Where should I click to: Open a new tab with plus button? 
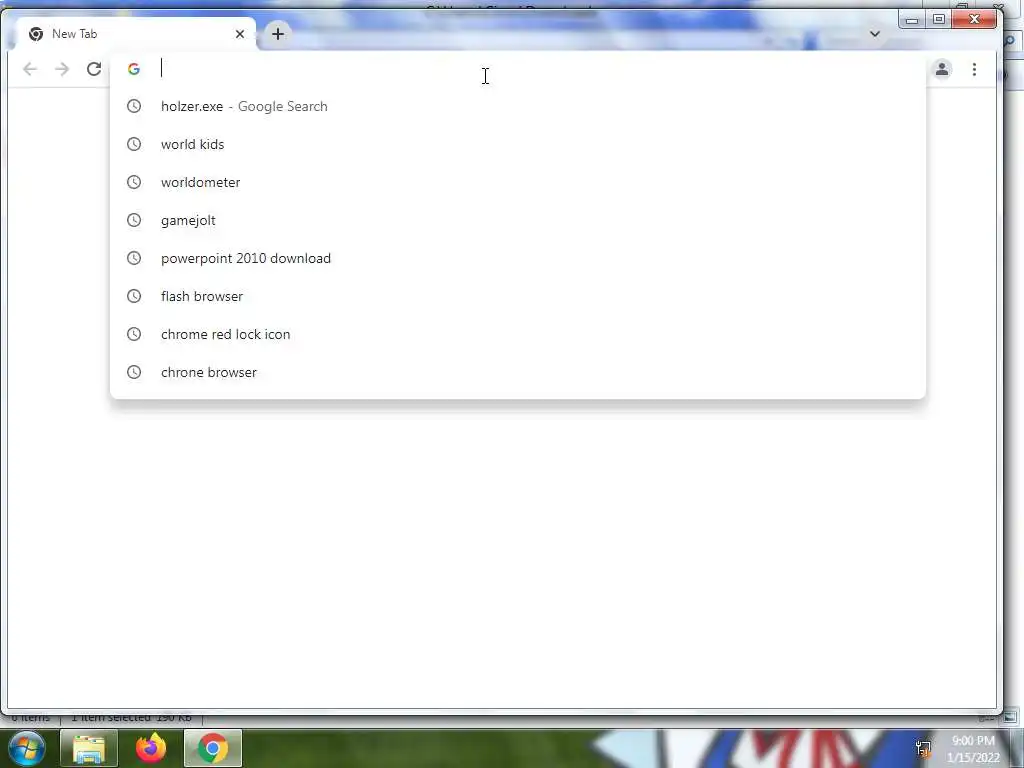(278, 34)
